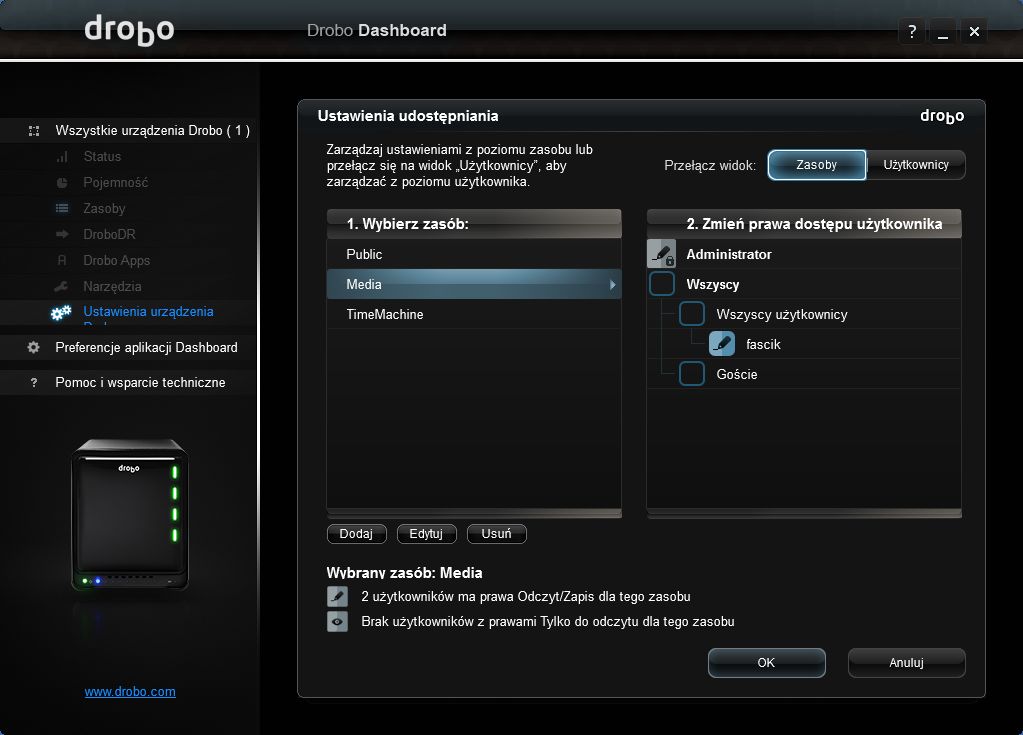Switch view to Zasoby tab

(817, 165)
